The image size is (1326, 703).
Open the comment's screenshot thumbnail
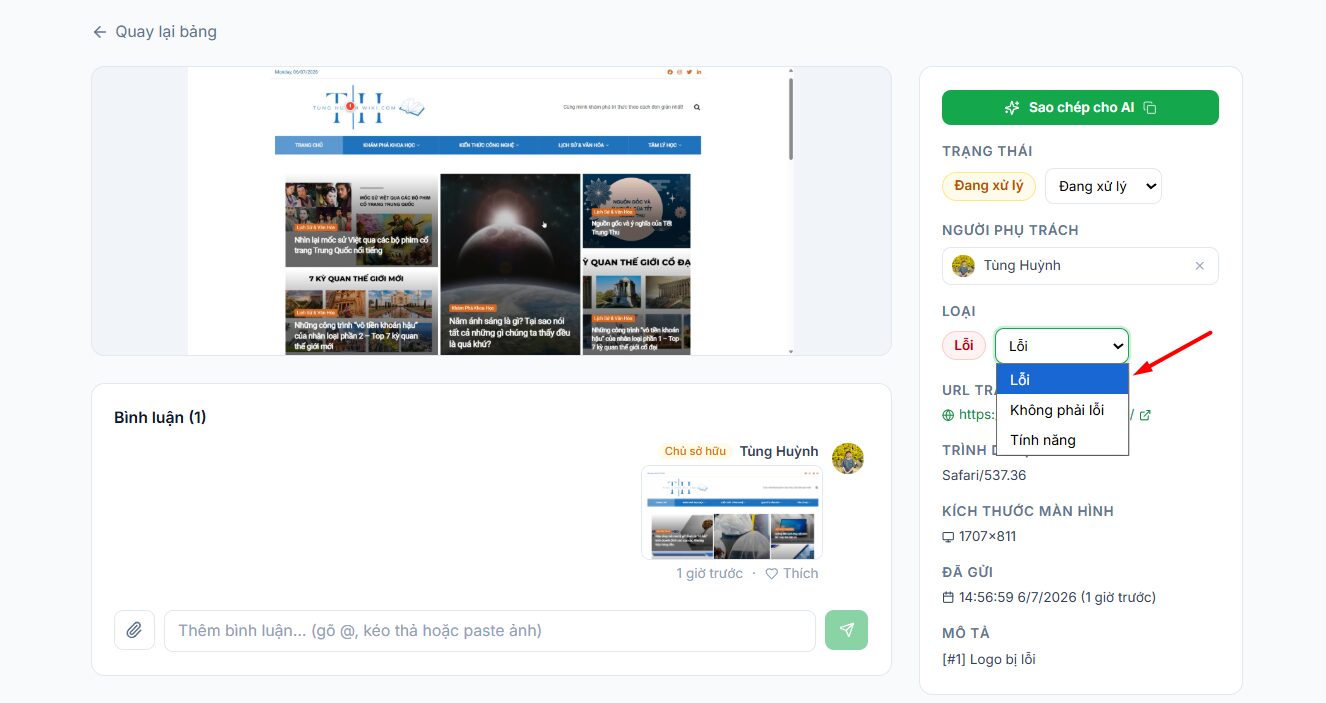732,512
